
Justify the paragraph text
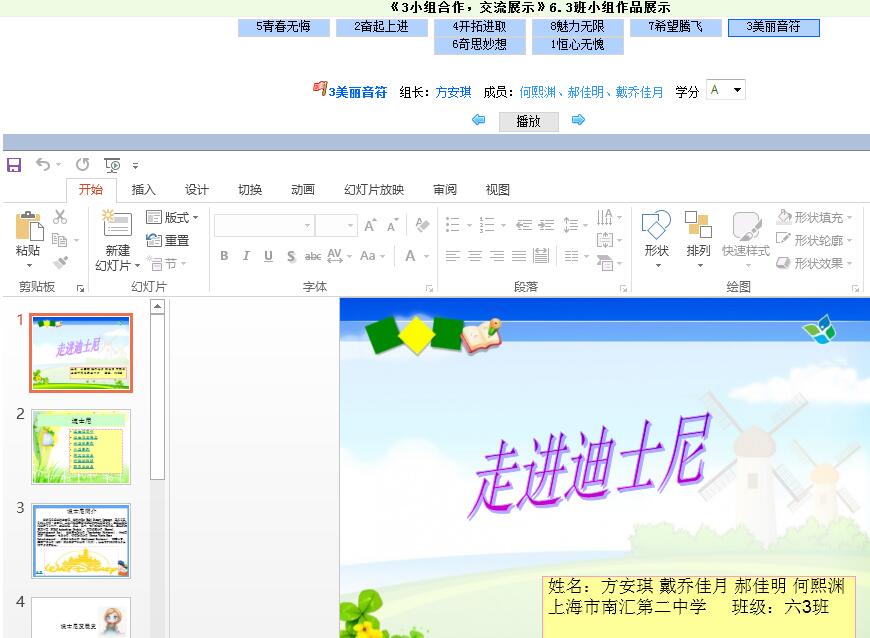[x=519, y=256]
